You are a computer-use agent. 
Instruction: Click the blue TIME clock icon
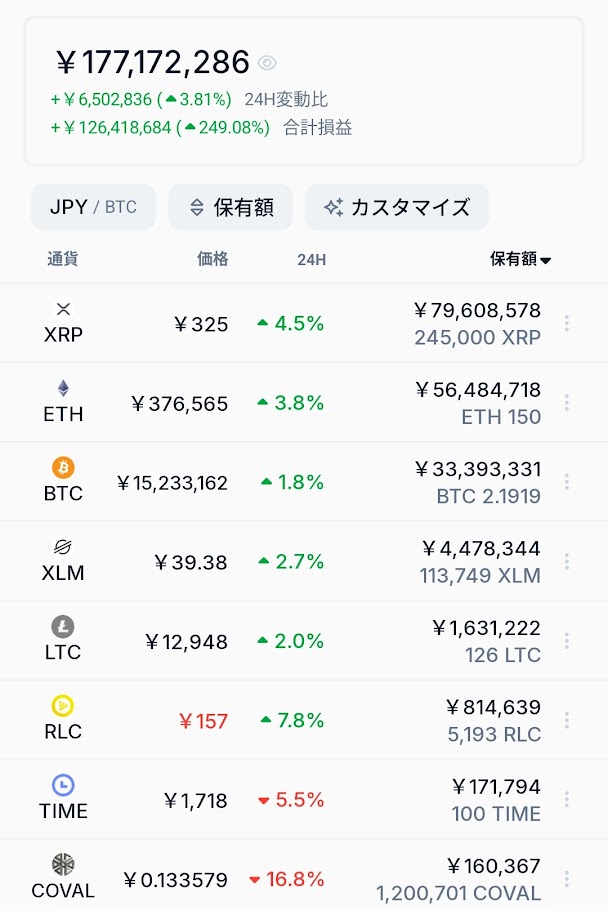(63, 785)
